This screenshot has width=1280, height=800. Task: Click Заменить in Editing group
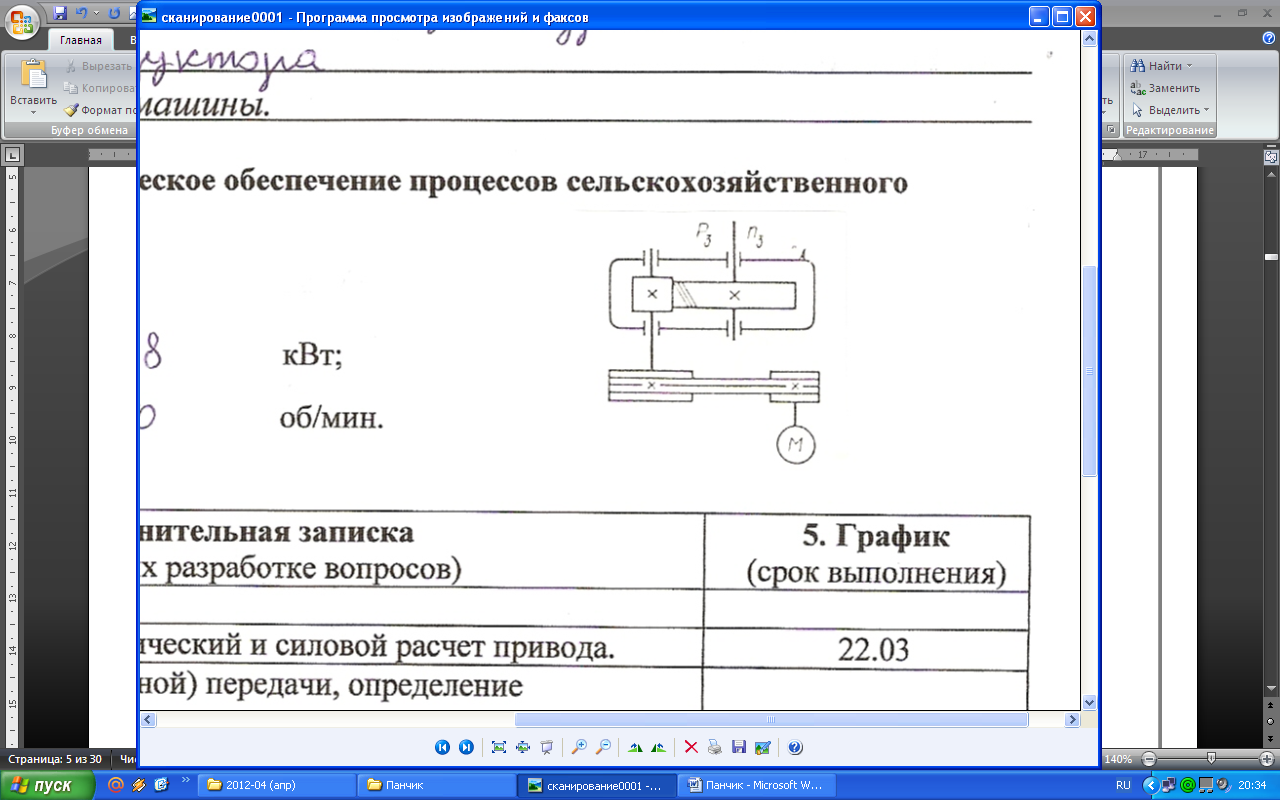pyautogui.click(x=1165, y=88)
